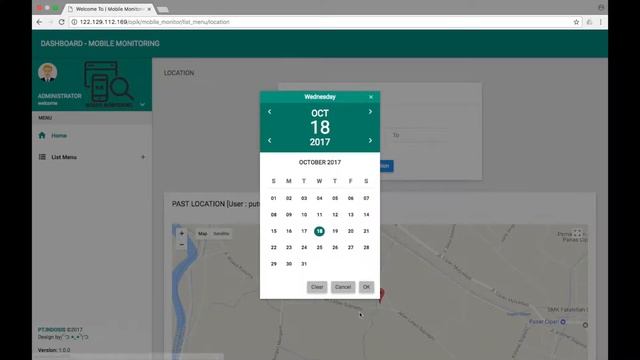640x360 pixels.
Task: Toggle map fullscreen view
Action: 577,233
